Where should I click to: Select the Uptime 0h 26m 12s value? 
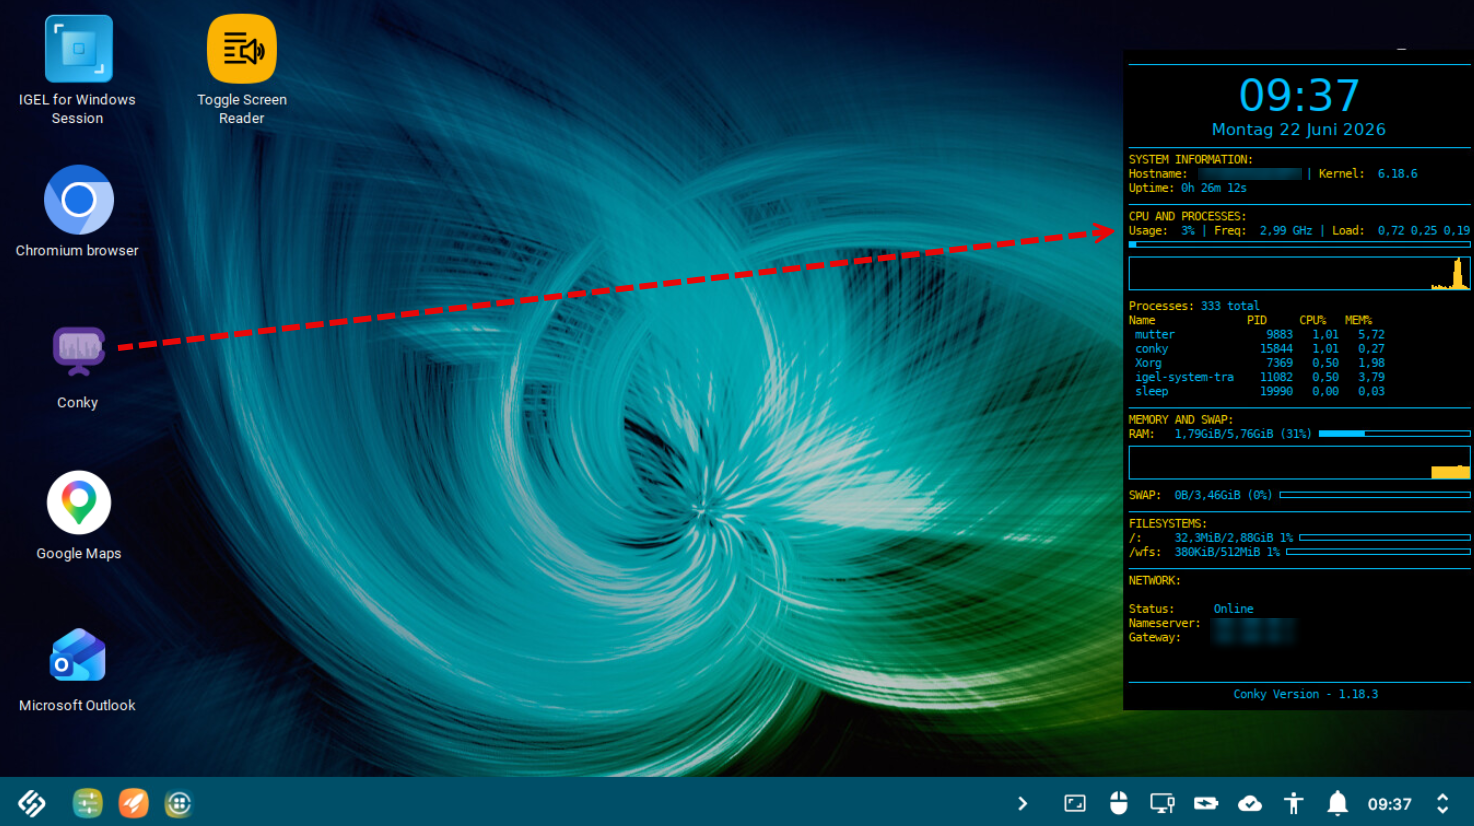tap(1214, 188)
